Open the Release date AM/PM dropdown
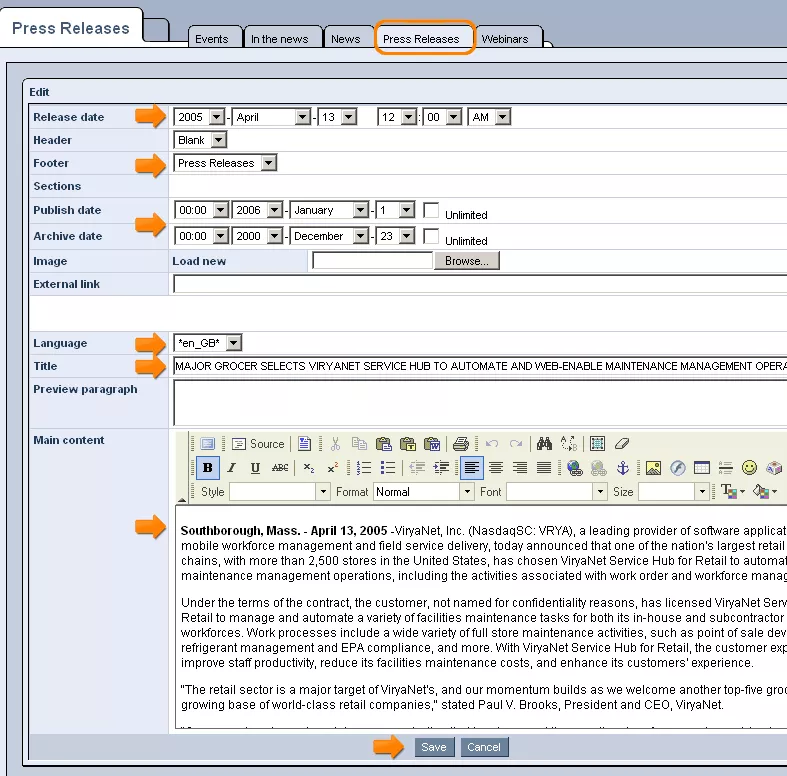This screenshot has height=776, width=787. point(489,117)
